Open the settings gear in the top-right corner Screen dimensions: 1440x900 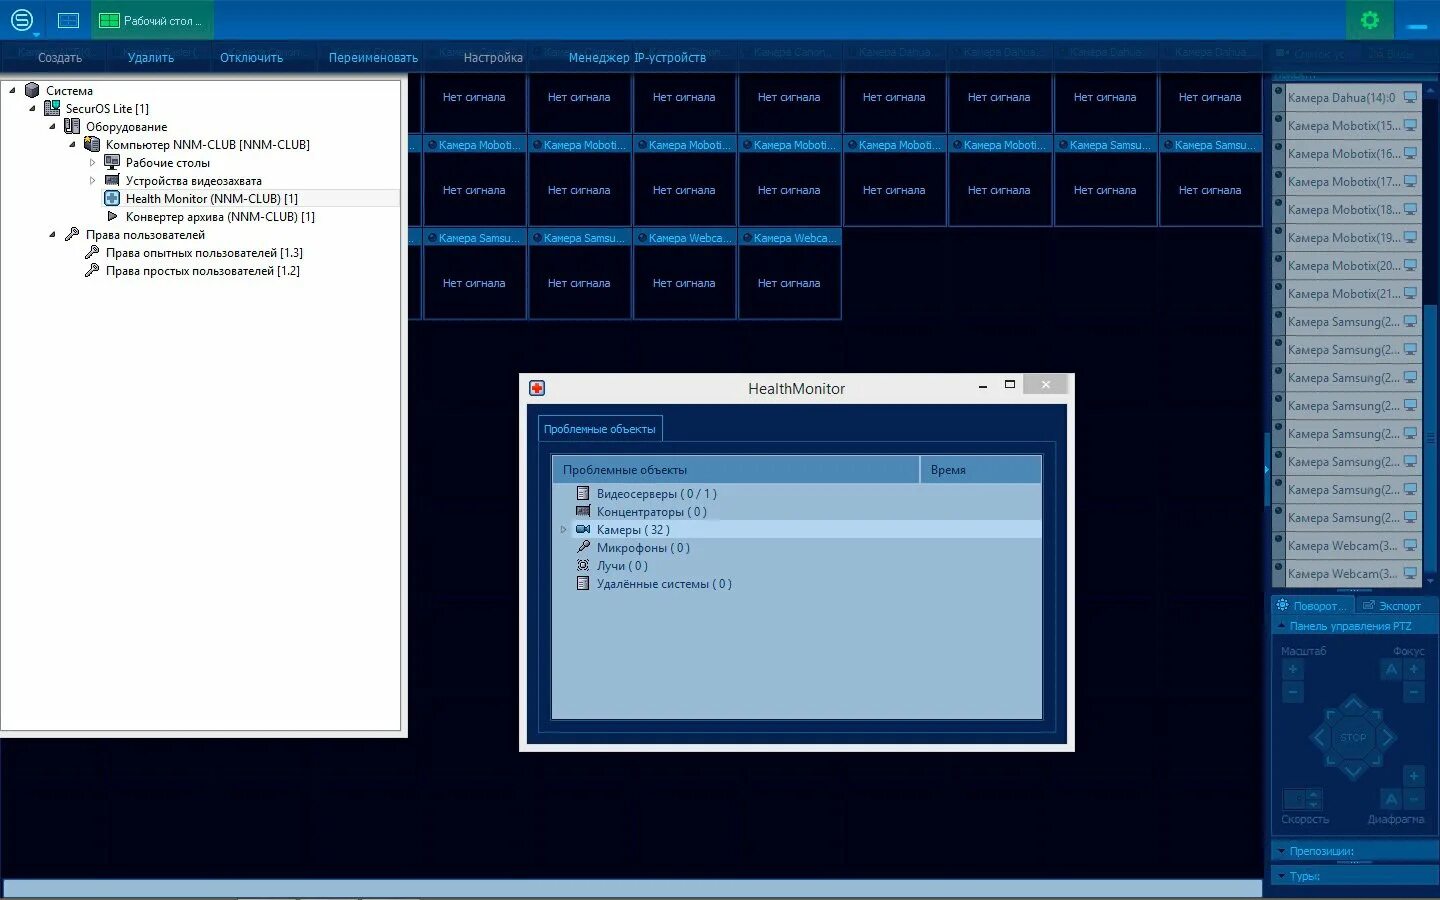pos(1370,19)
